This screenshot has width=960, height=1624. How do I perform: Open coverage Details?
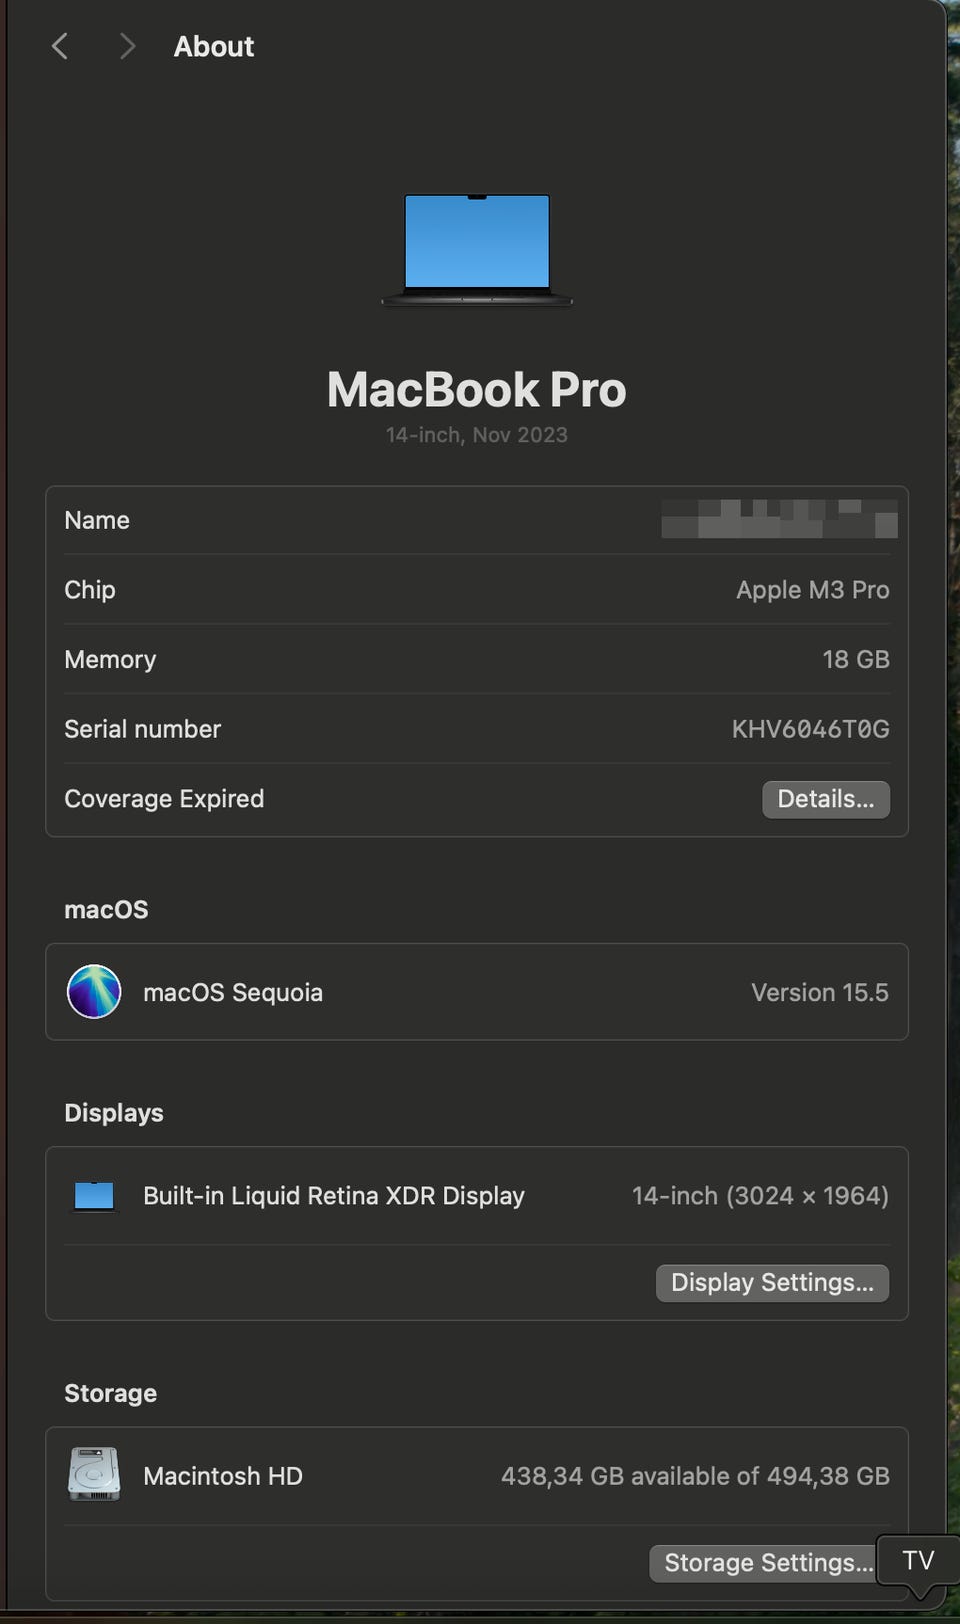click(x=825, y=799)
